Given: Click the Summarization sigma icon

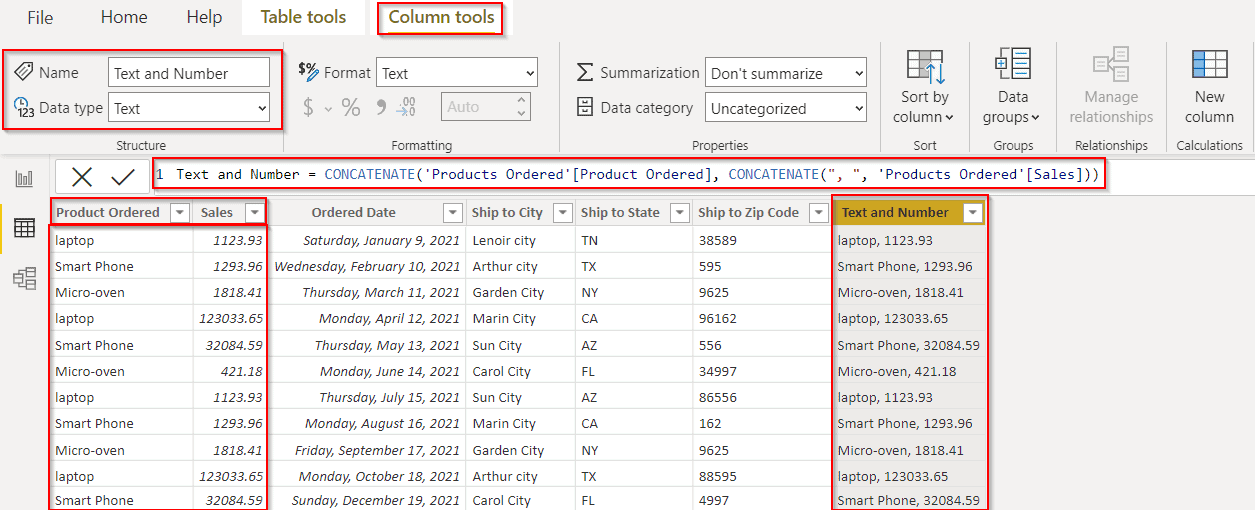Looking at the screenshot, I should [x=585, y=72].
